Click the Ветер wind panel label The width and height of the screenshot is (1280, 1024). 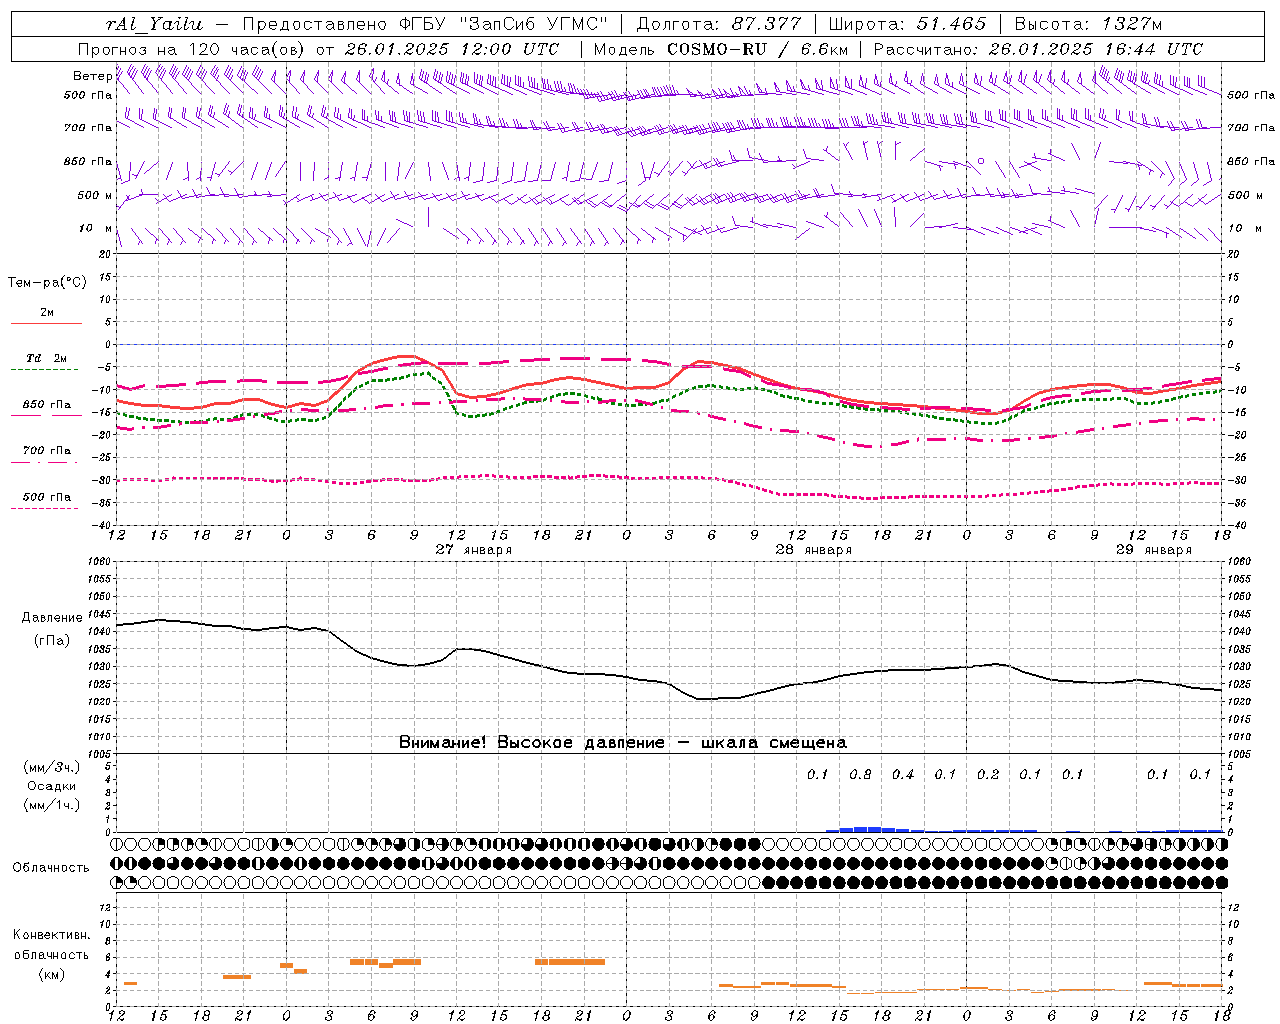tap(92, 76)
